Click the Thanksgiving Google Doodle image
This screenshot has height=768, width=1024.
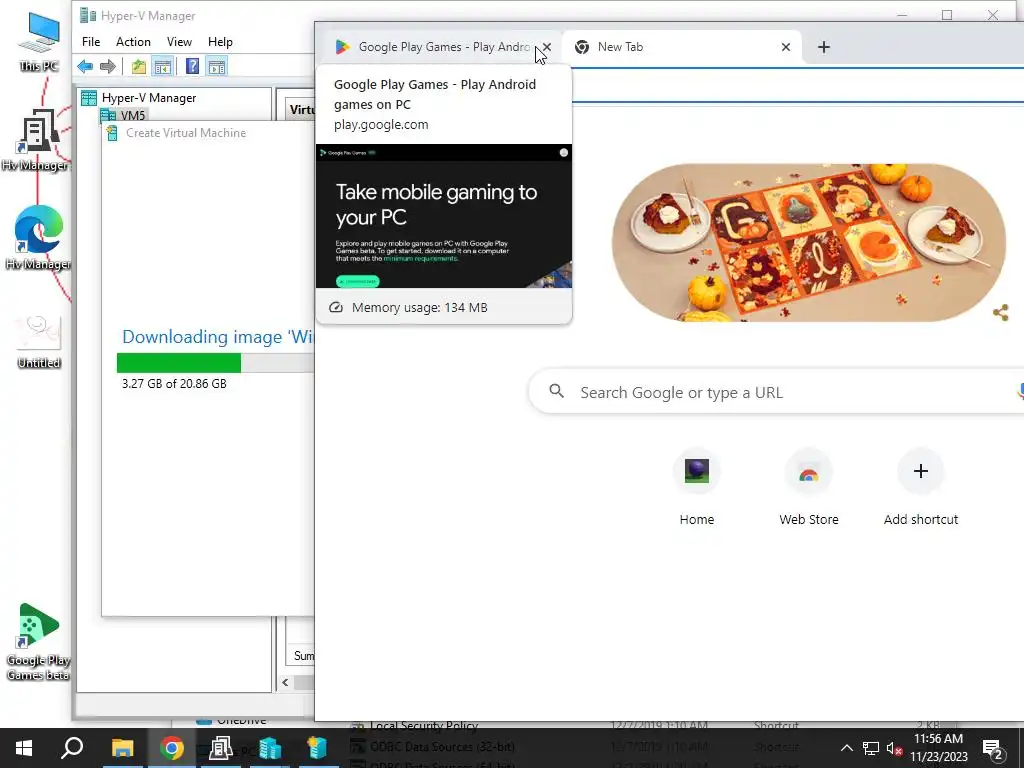click(808, 242)
